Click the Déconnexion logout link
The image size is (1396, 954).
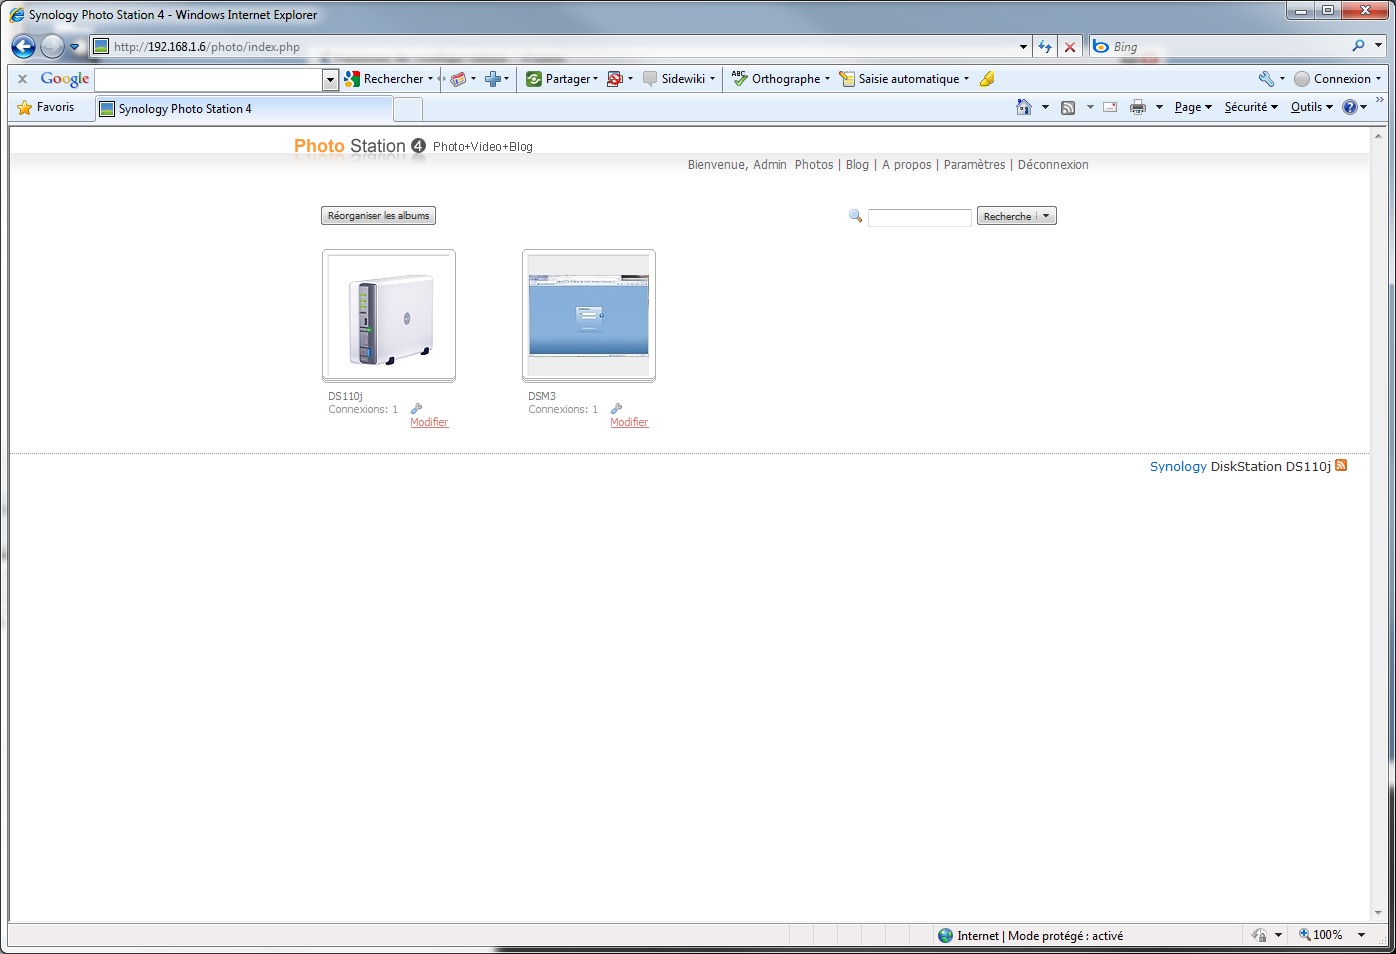pyautogui.click(x=1053, y=165)
